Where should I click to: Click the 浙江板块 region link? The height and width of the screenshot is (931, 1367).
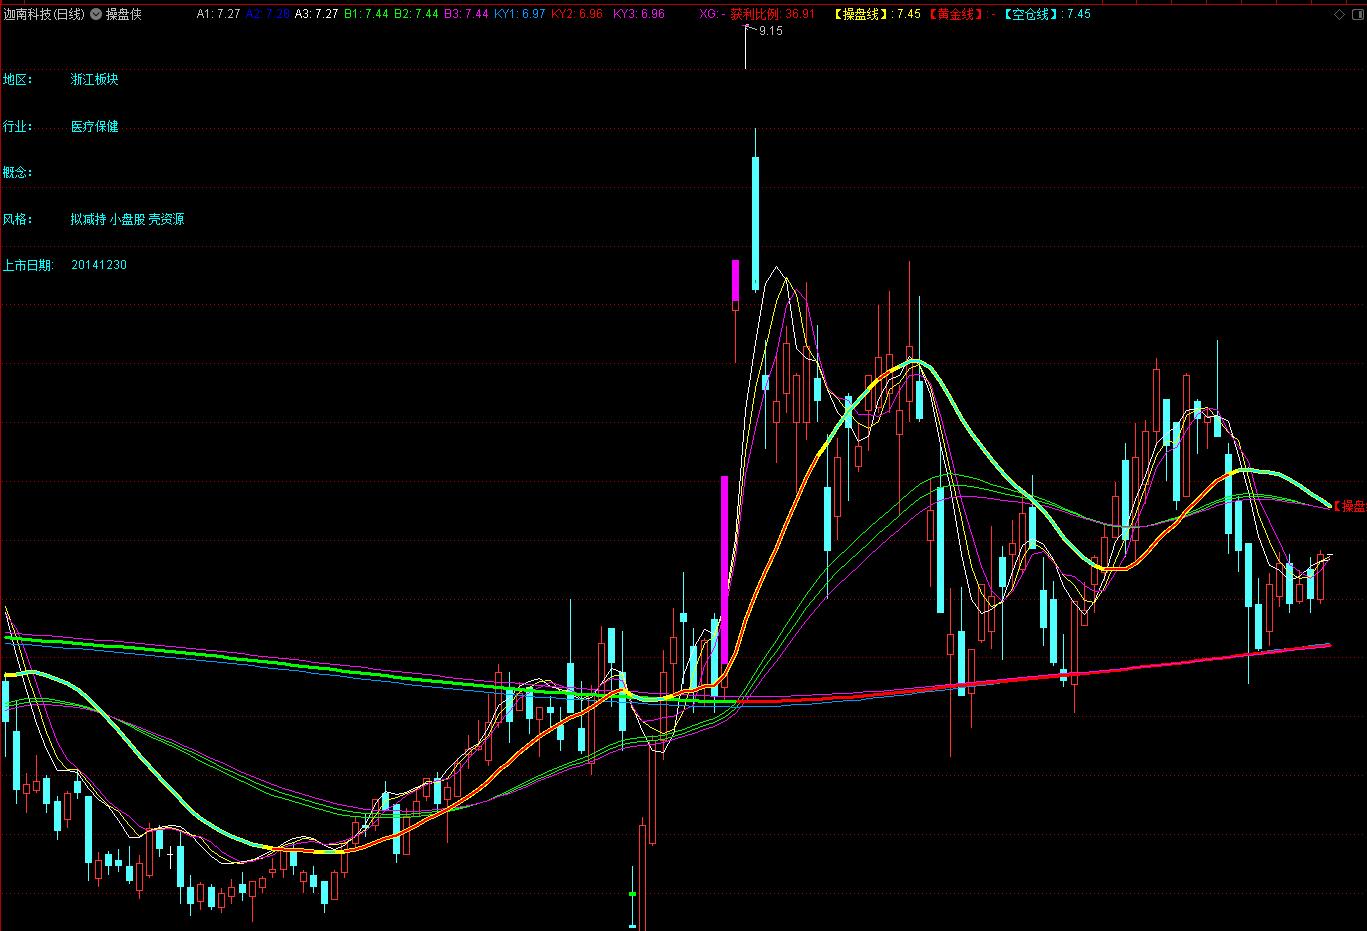click(94, 79)
